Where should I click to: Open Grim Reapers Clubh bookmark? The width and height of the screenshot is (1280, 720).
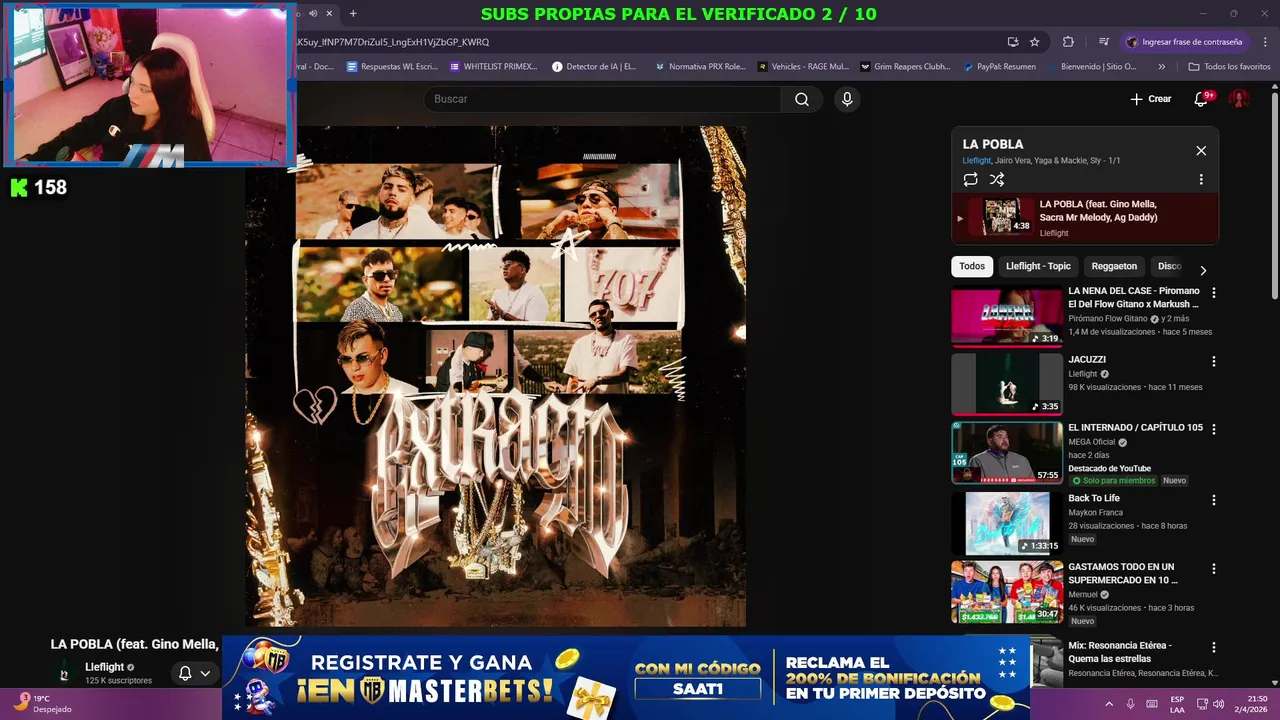pyautogui.click(x=905, y=67)
